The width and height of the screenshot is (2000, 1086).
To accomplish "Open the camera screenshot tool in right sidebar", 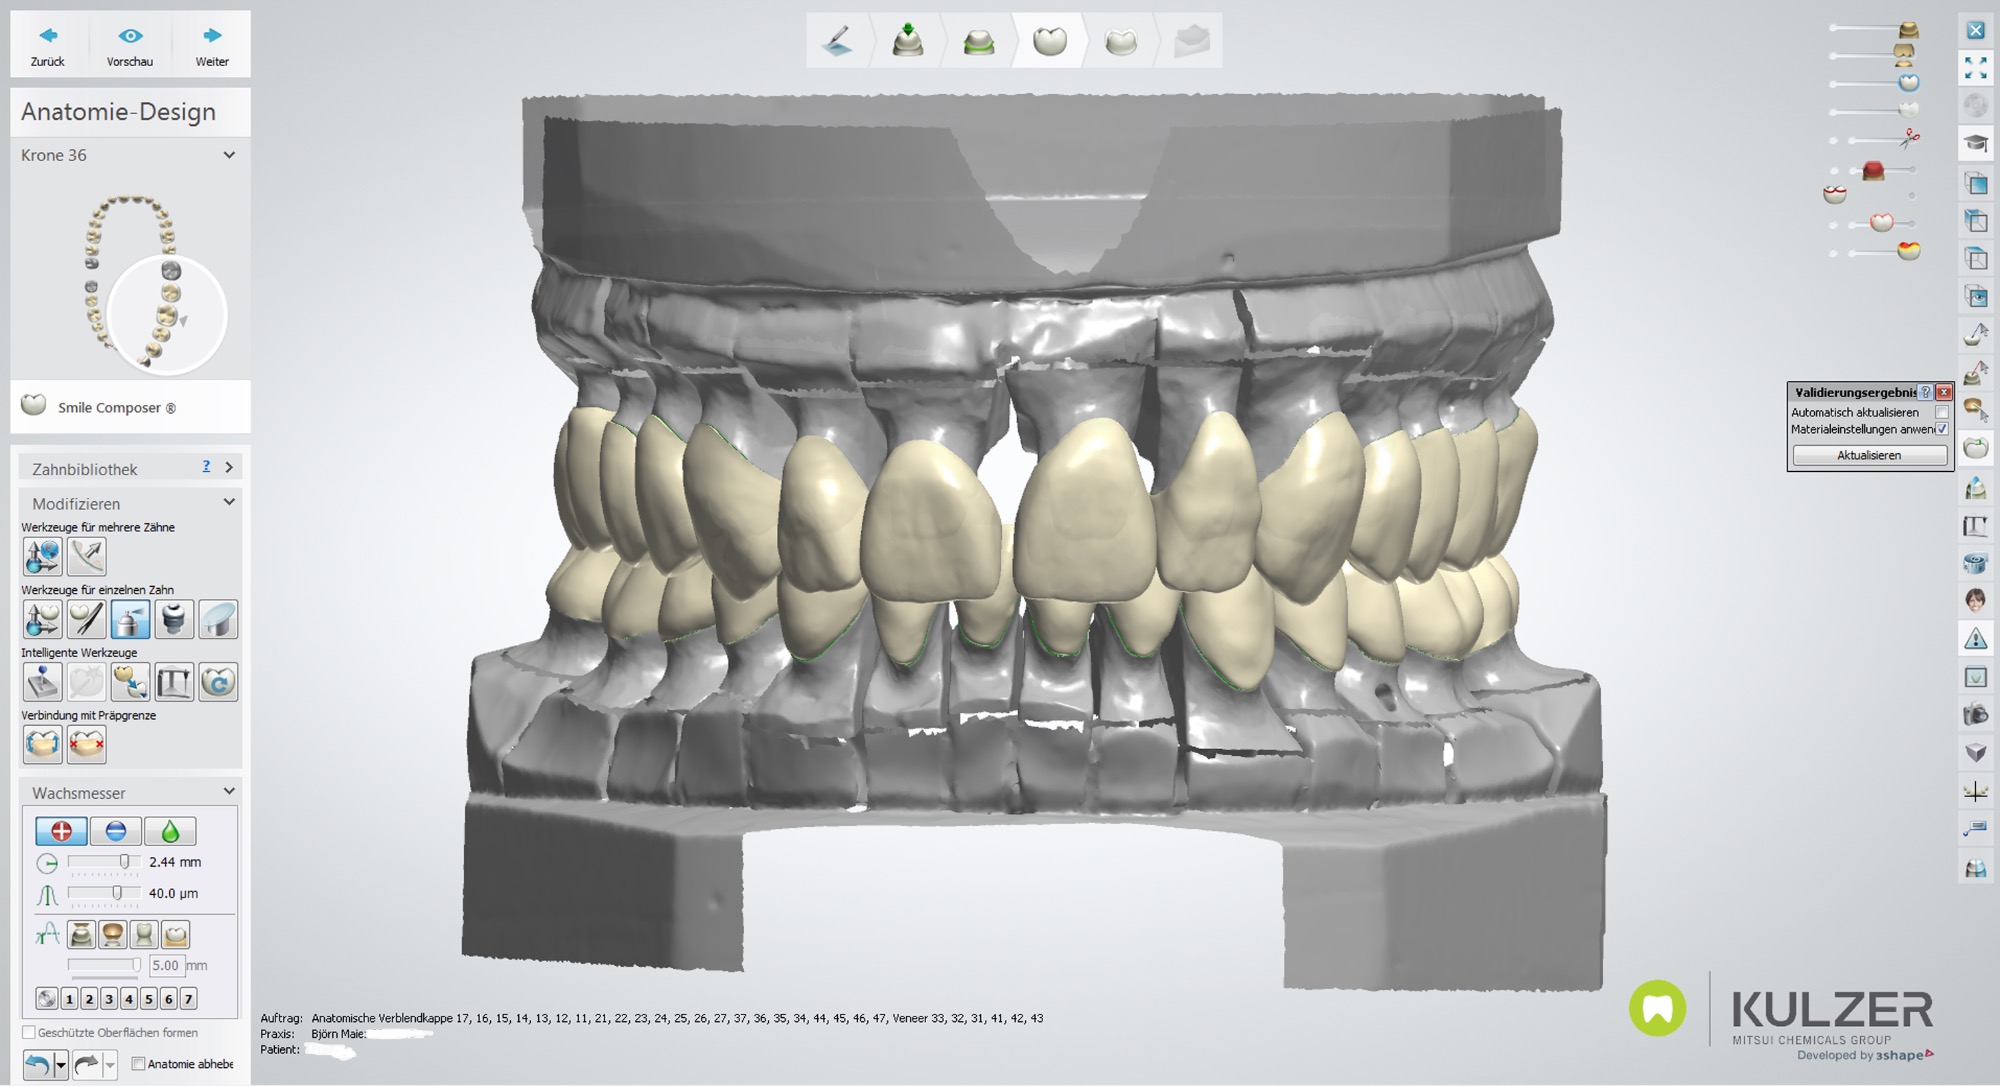I will 1975,715.
